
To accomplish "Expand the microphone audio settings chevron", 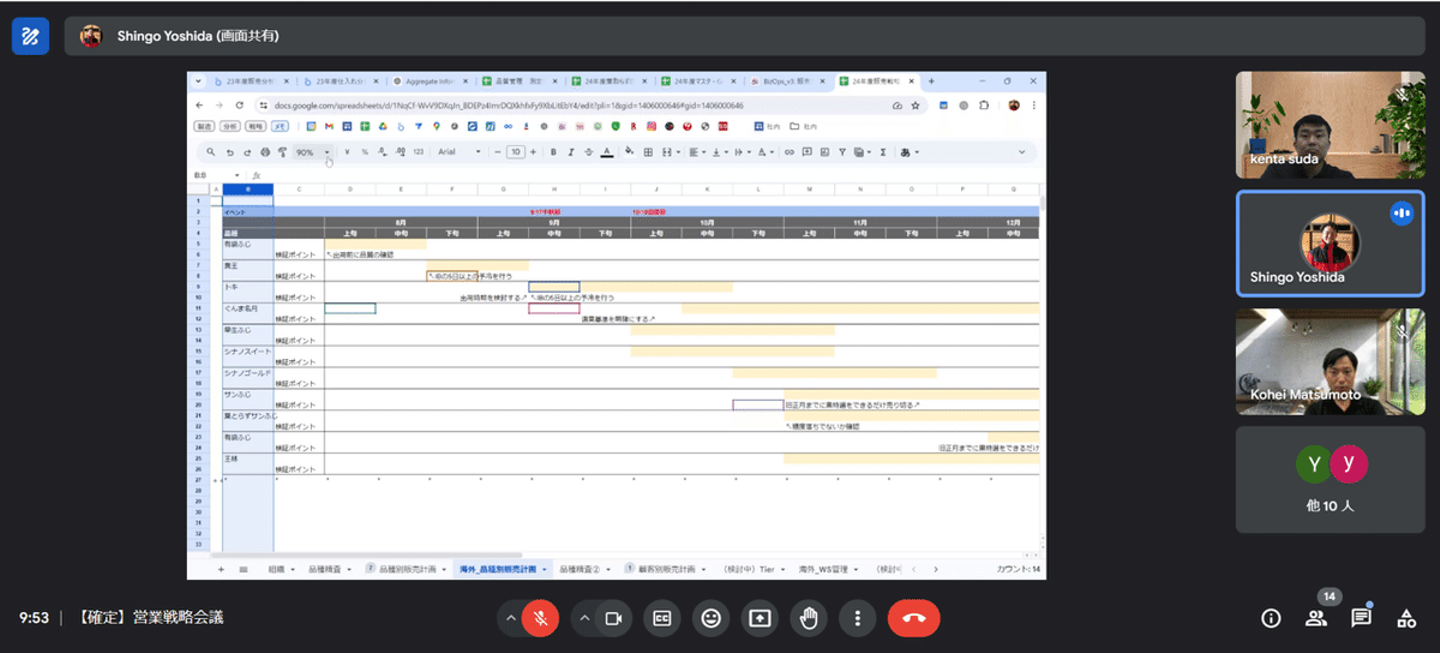I will pyautogui.click(x=511, y=619).
